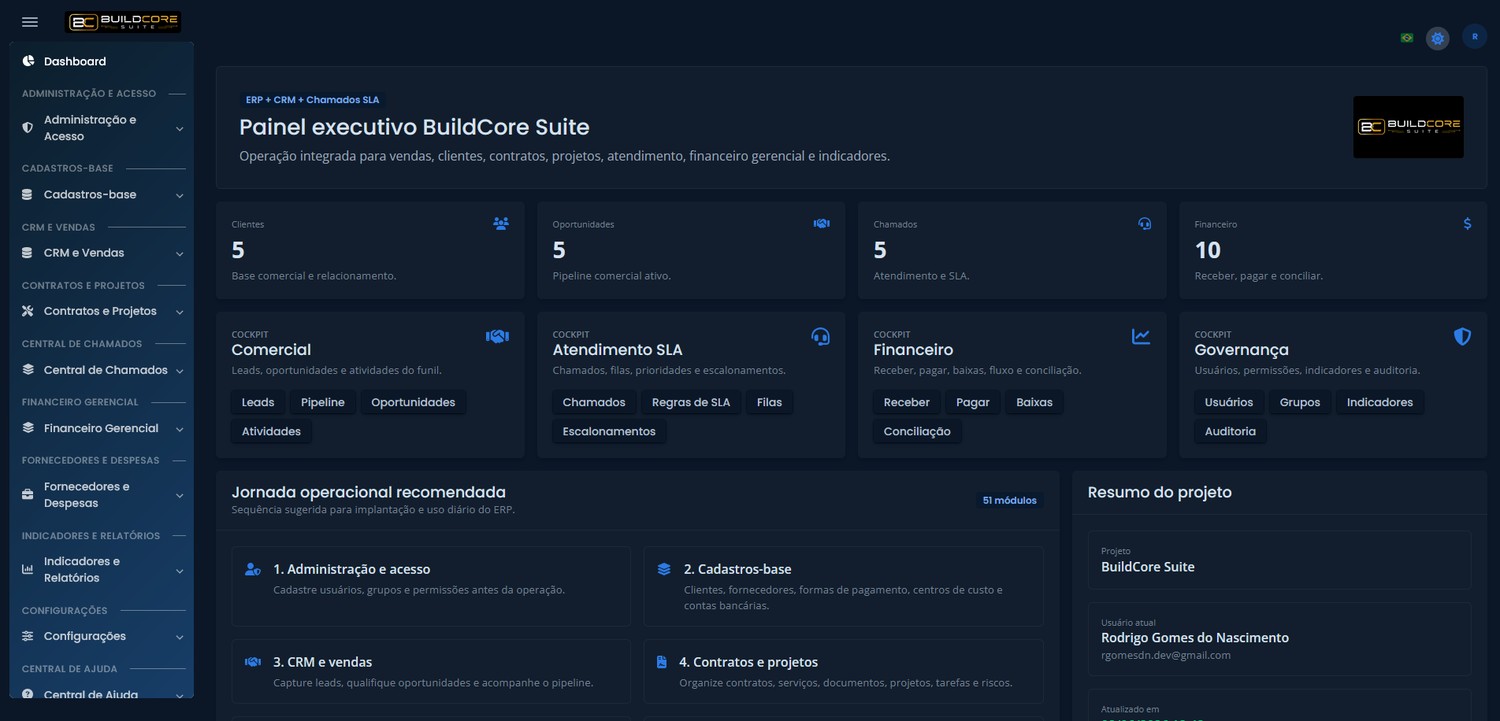Open CRM e Vendas sidebar menu
This screenshot has width=1500, height=721.
(102, 253)
